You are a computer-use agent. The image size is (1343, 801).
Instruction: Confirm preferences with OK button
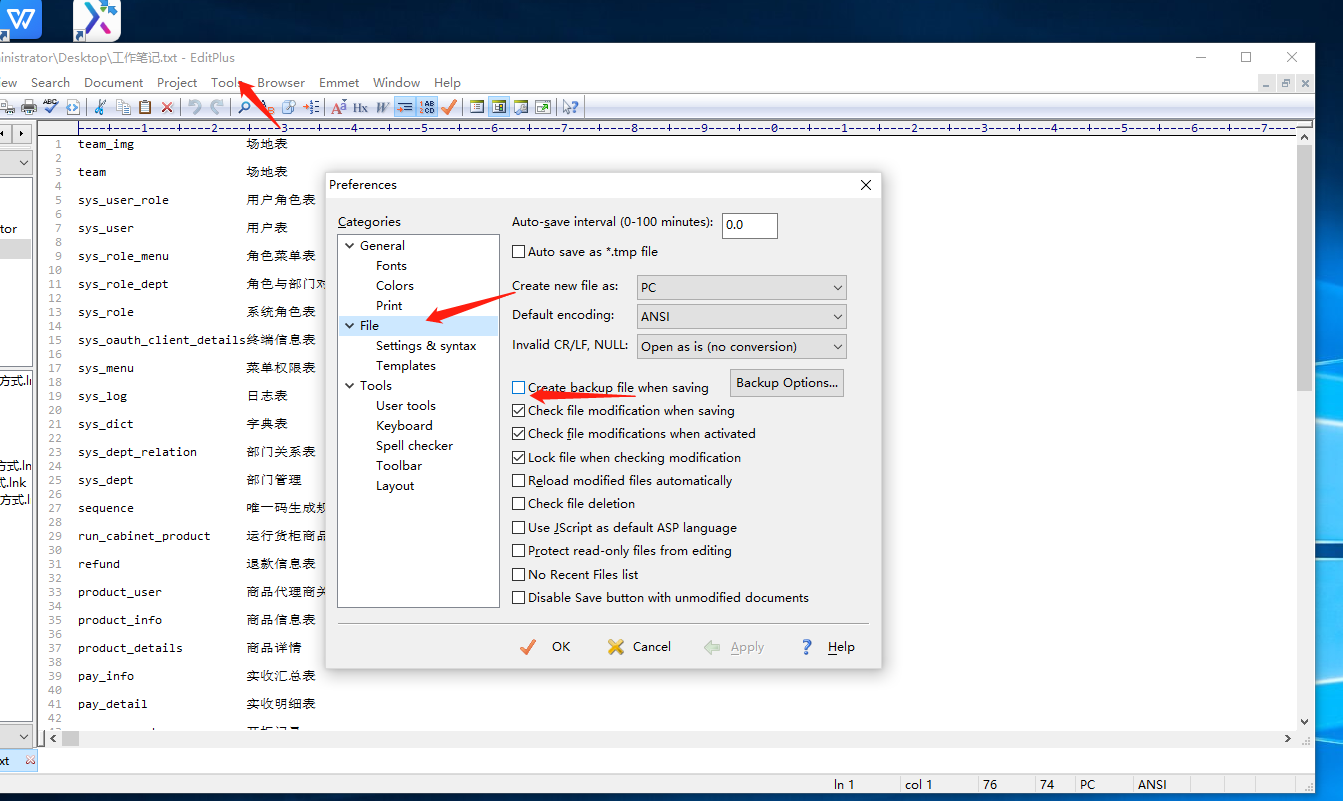pos(546,647)
